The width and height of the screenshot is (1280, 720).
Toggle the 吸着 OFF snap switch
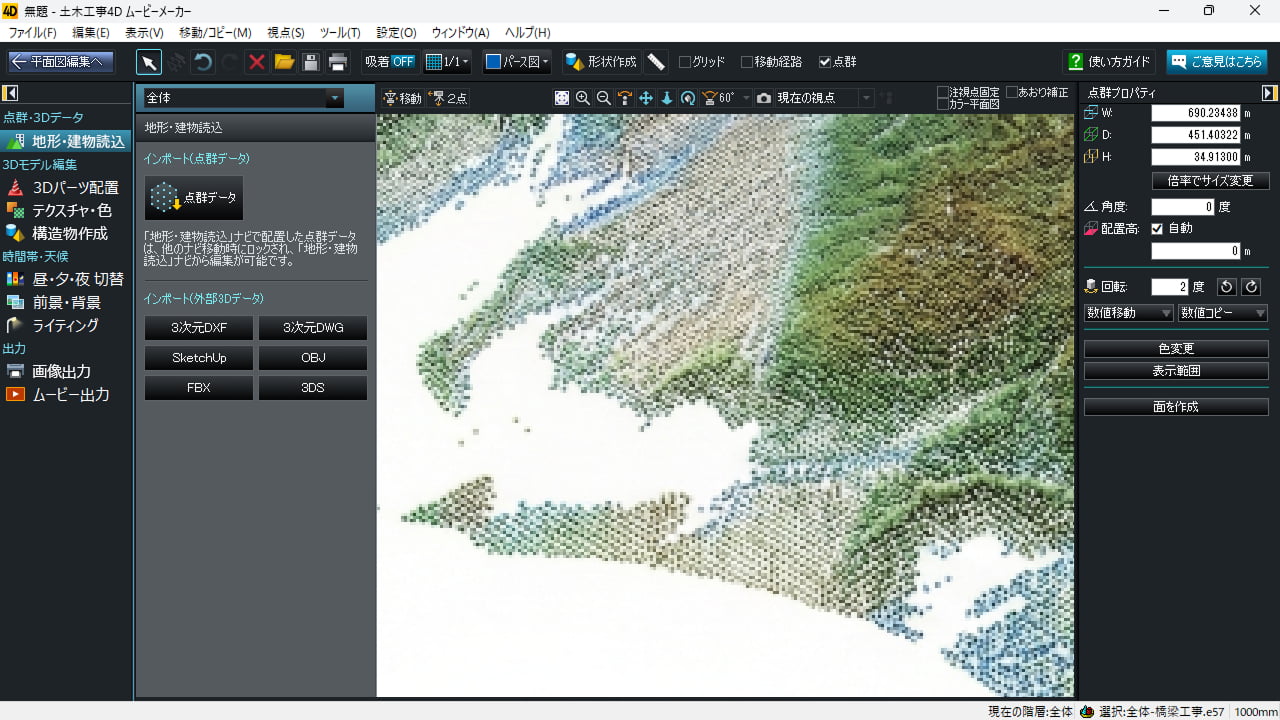point(390,62)
